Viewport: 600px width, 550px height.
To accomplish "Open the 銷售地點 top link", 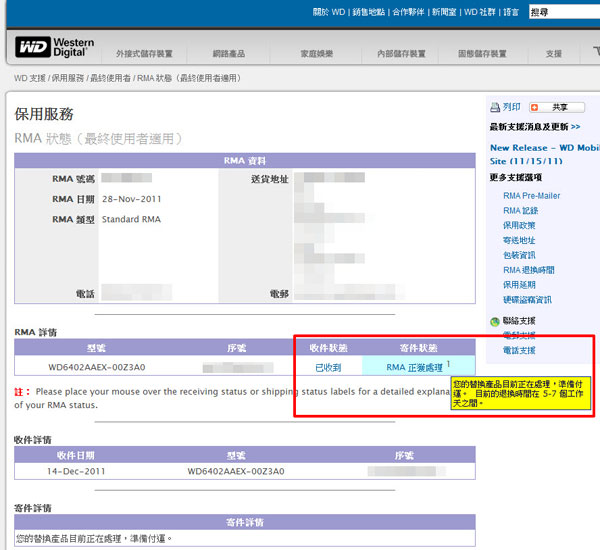I will point(368,12).
